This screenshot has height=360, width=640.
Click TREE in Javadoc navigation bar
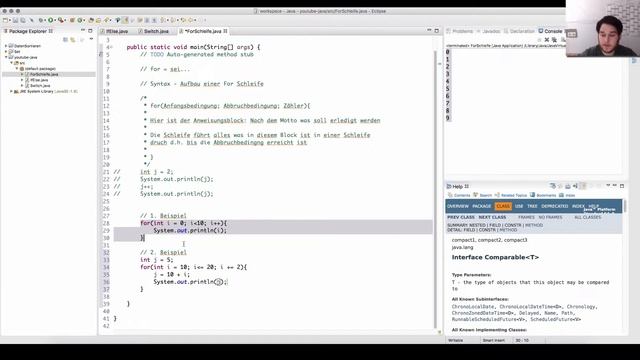click(x=532, y=207)
